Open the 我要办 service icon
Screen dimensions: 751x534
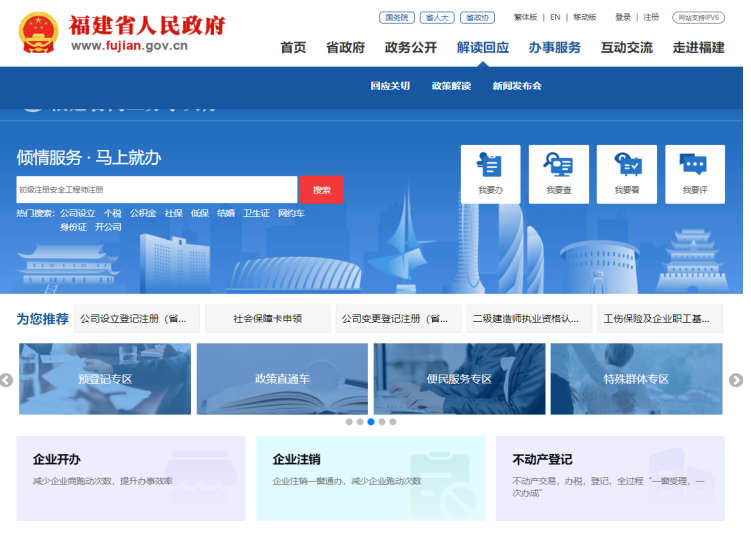pos(490,174)
